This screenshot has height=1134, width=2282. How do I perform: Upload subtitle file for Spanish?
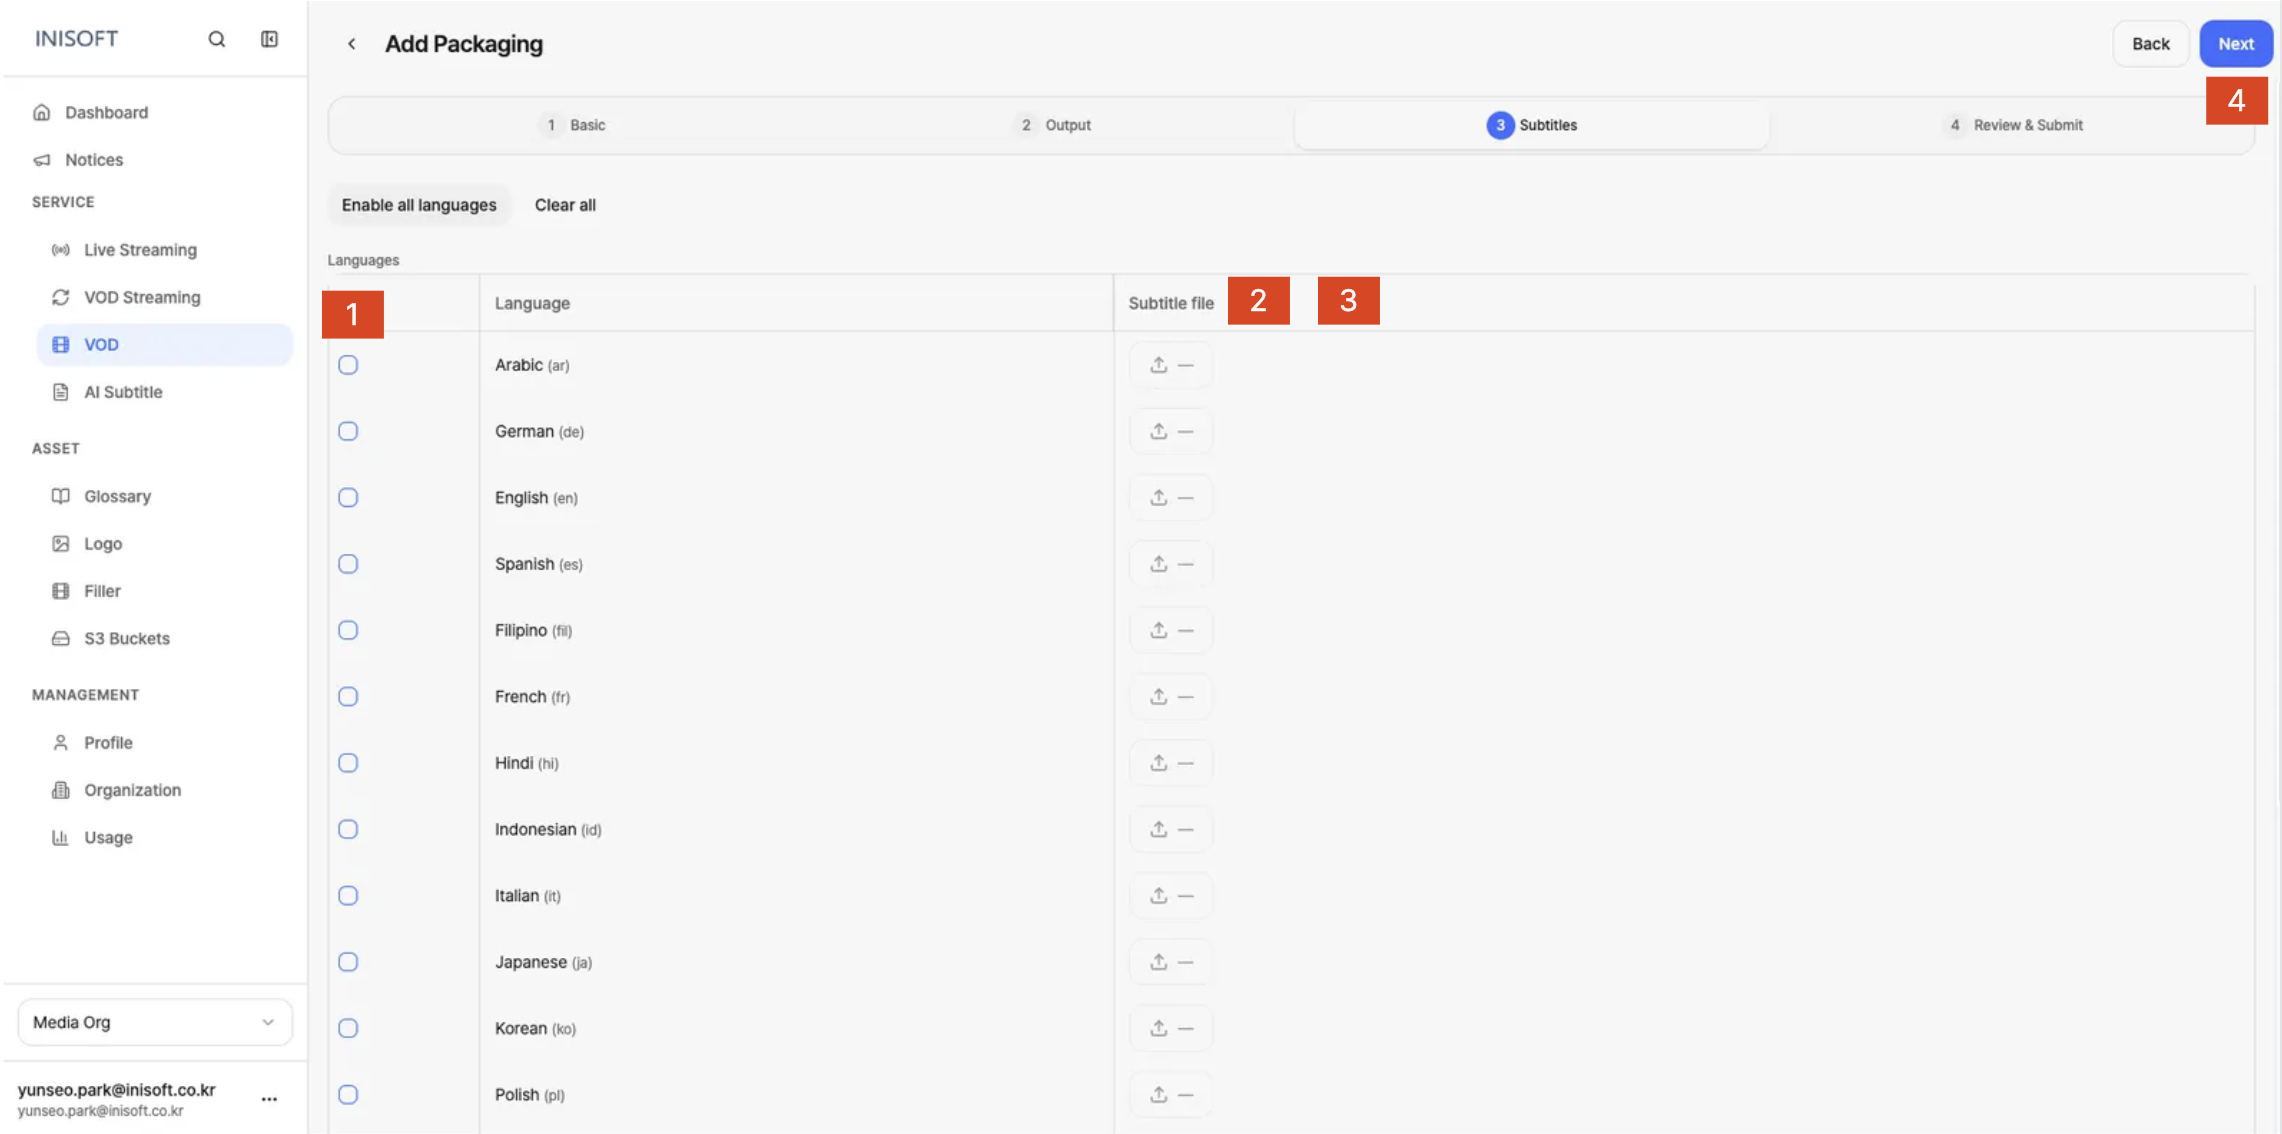coord(1171,564)
